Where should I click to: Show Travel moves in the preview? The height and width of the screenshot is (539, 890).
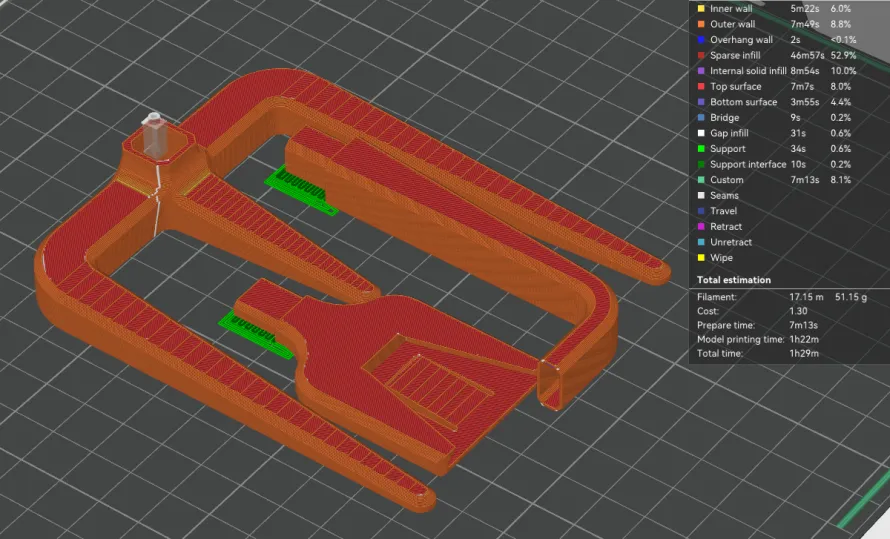tap(723, 211)
